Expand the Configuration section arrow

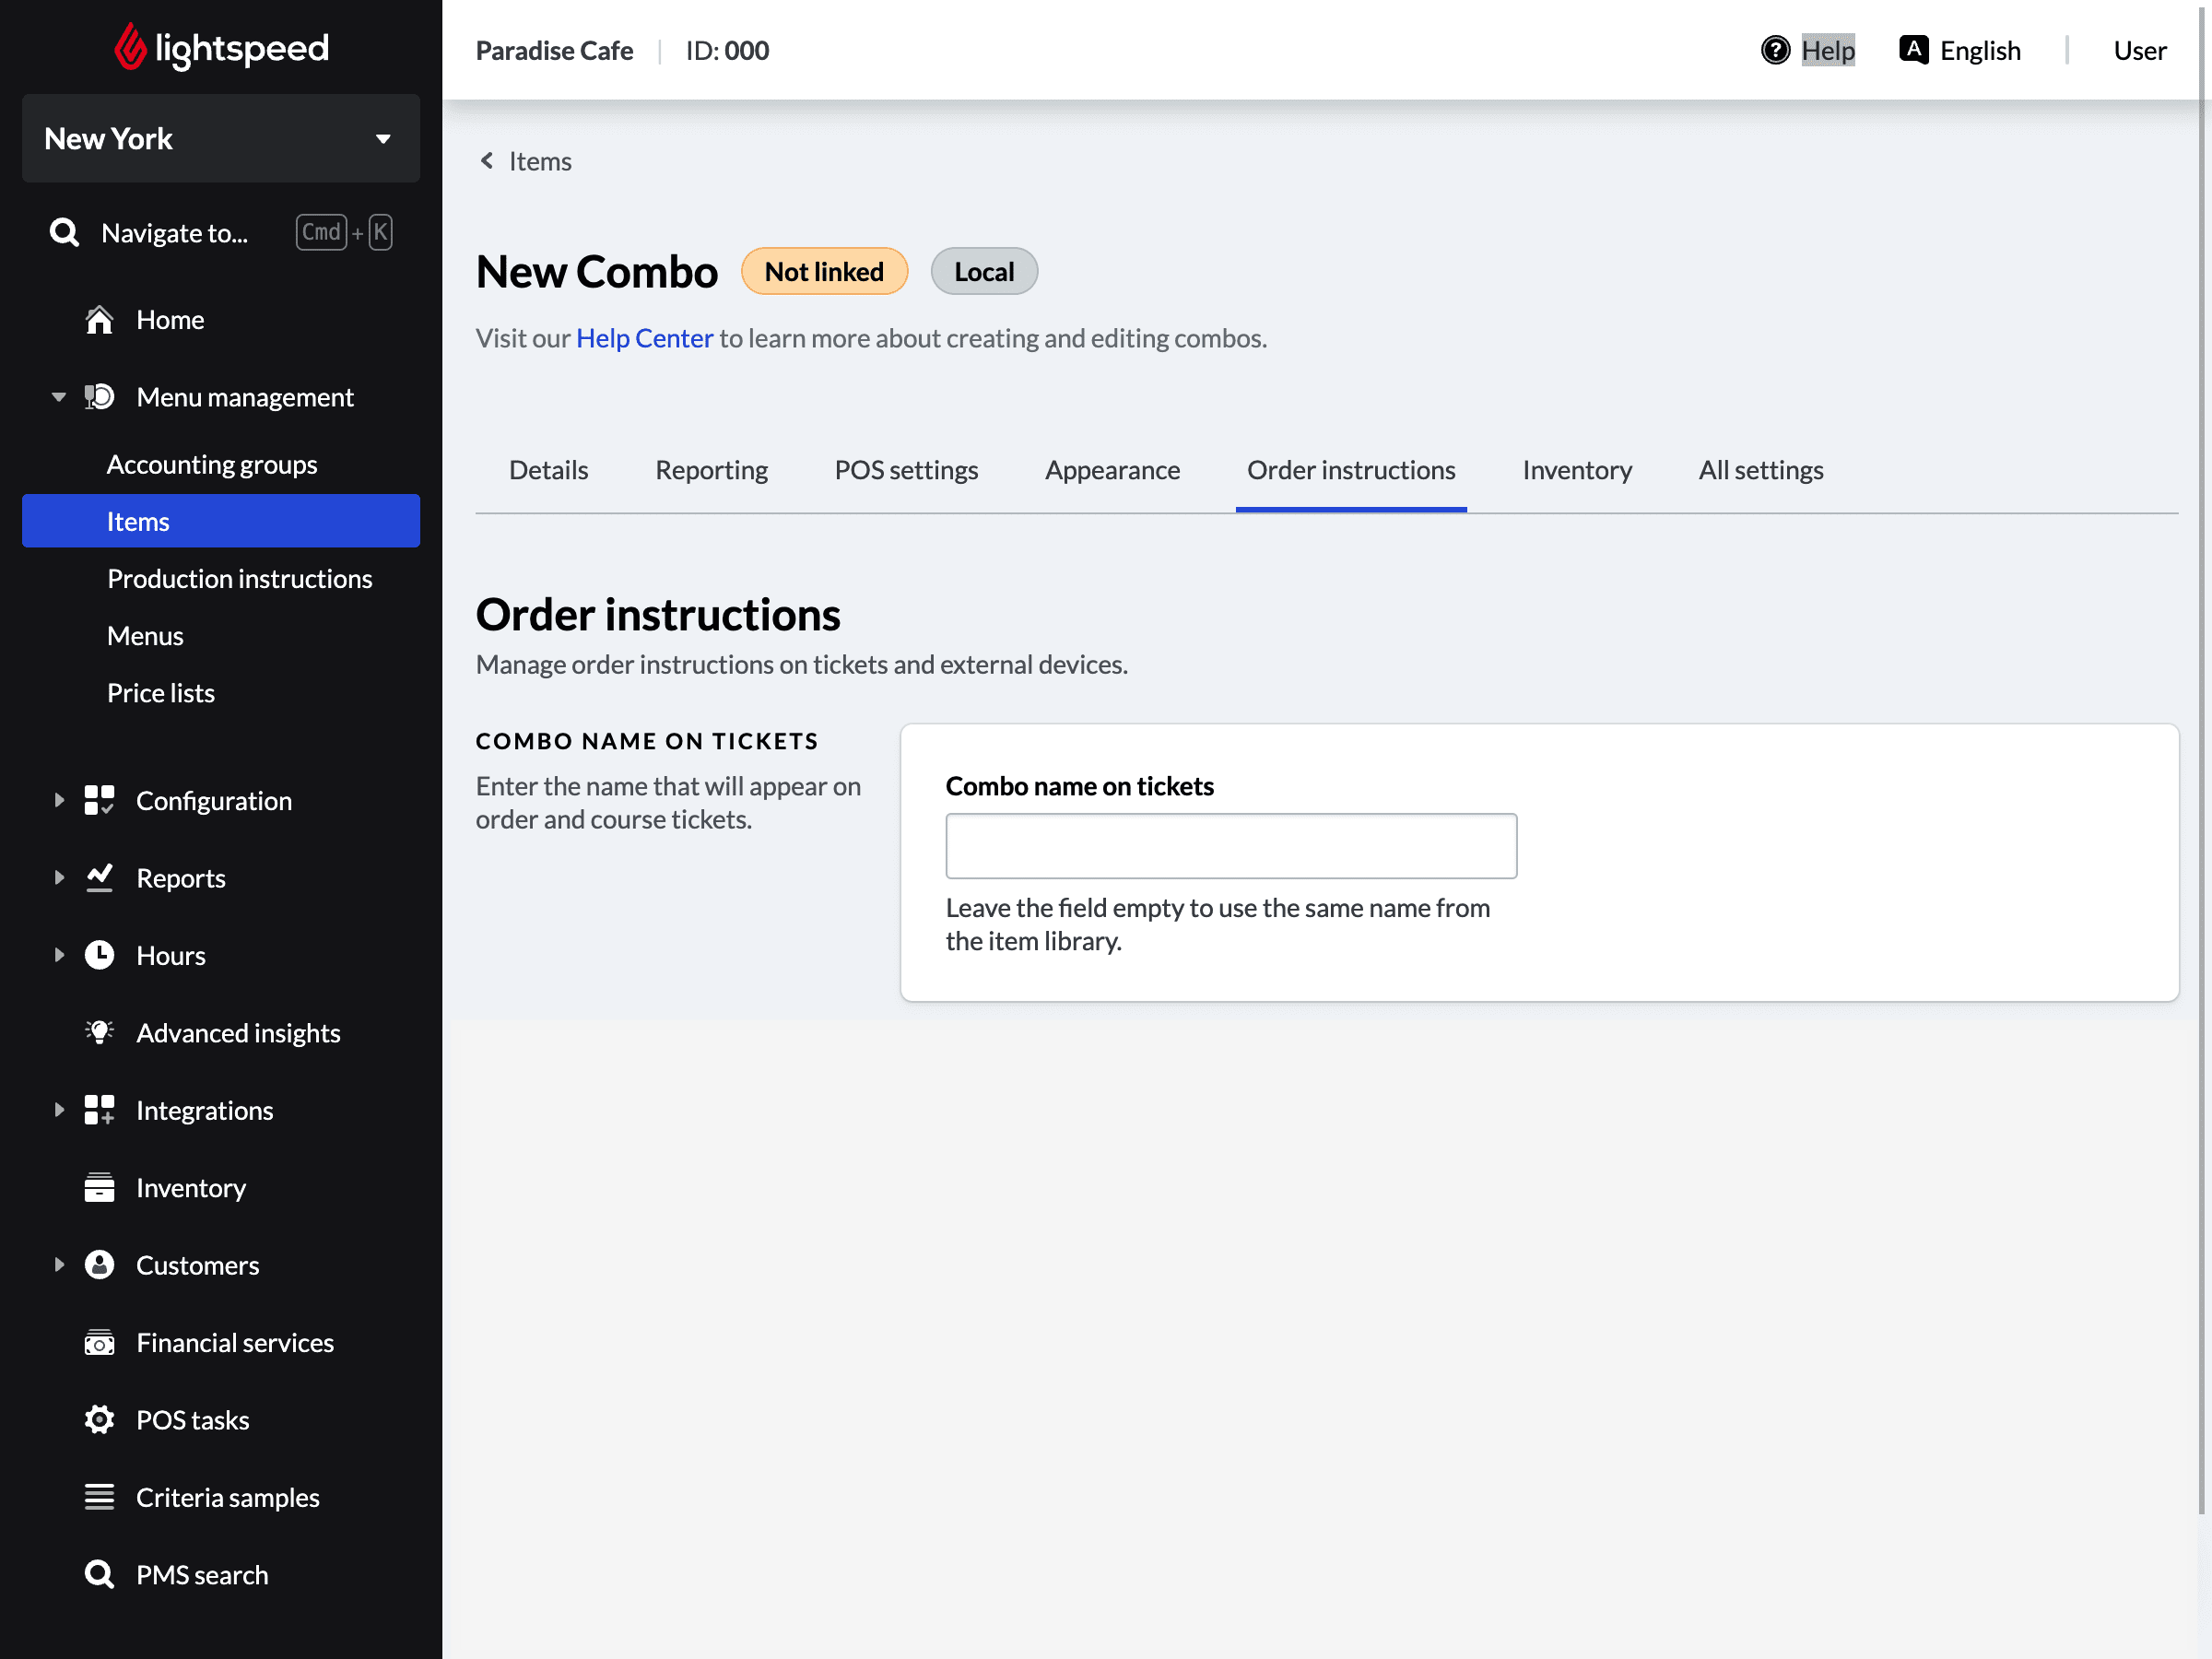[58, 800]
